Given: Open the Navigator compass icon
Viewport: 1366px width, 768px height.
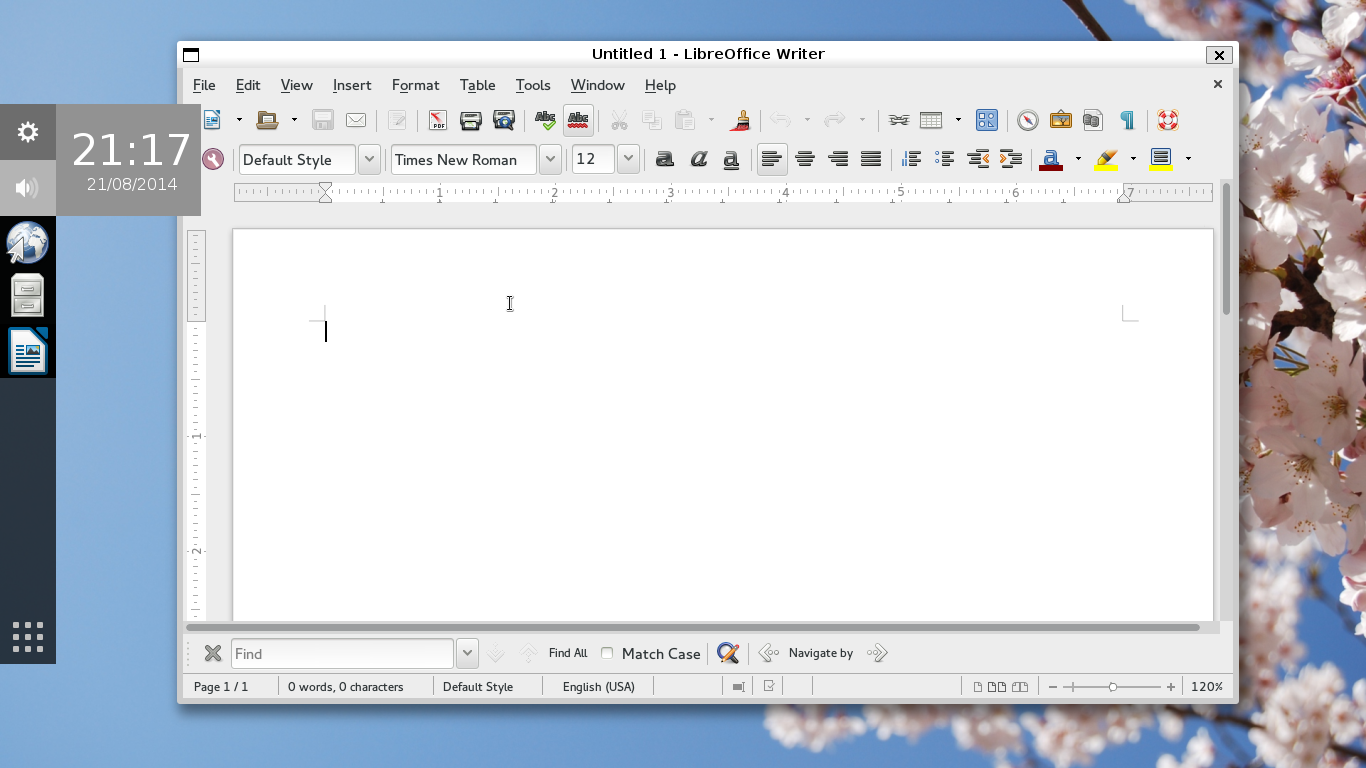Looking at the screenshot, I should point(1028,121).
